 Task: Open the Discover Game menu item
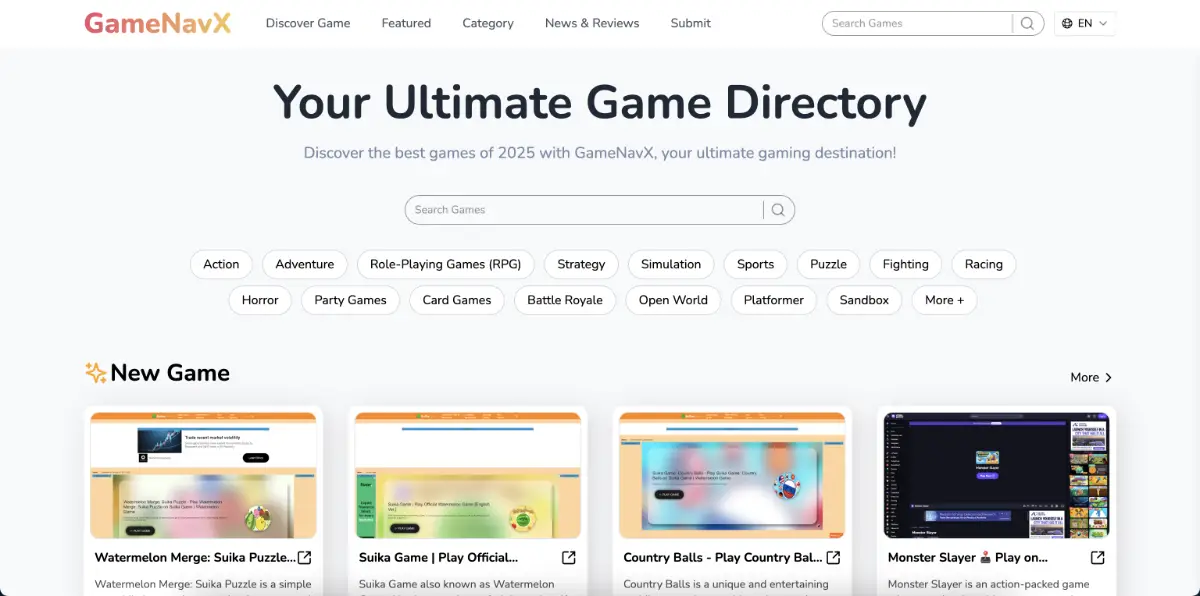coord(307,22)
